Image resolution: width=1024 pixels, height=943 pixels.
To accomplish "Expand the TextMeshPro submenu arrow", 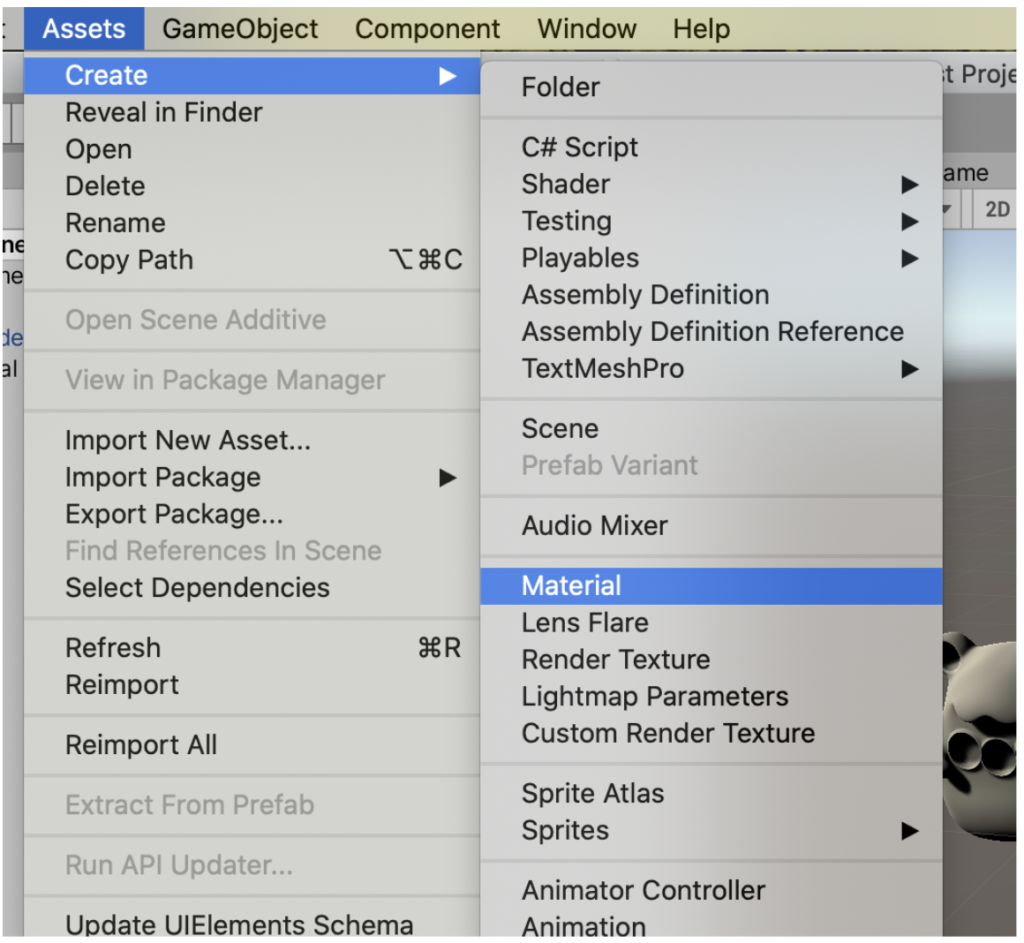I will [x=909, y=370].
